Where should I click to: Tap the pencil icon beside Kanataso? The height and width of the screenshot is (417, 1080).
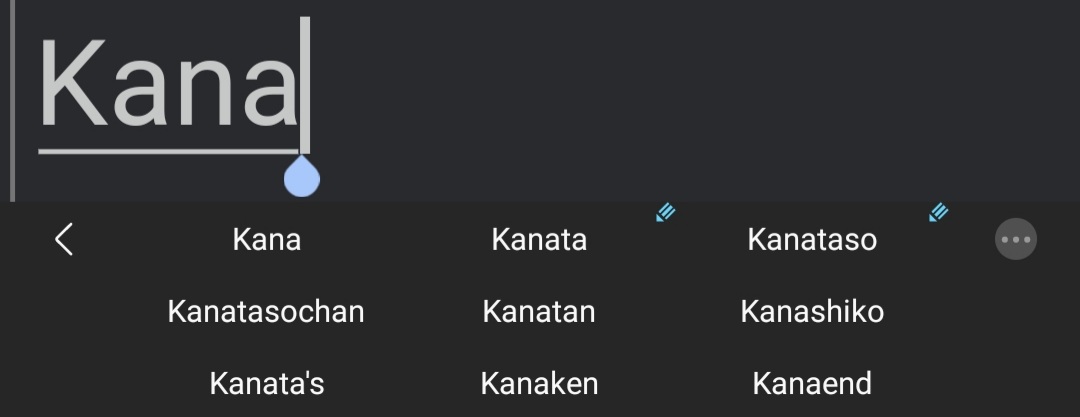(x=938, y=212)
